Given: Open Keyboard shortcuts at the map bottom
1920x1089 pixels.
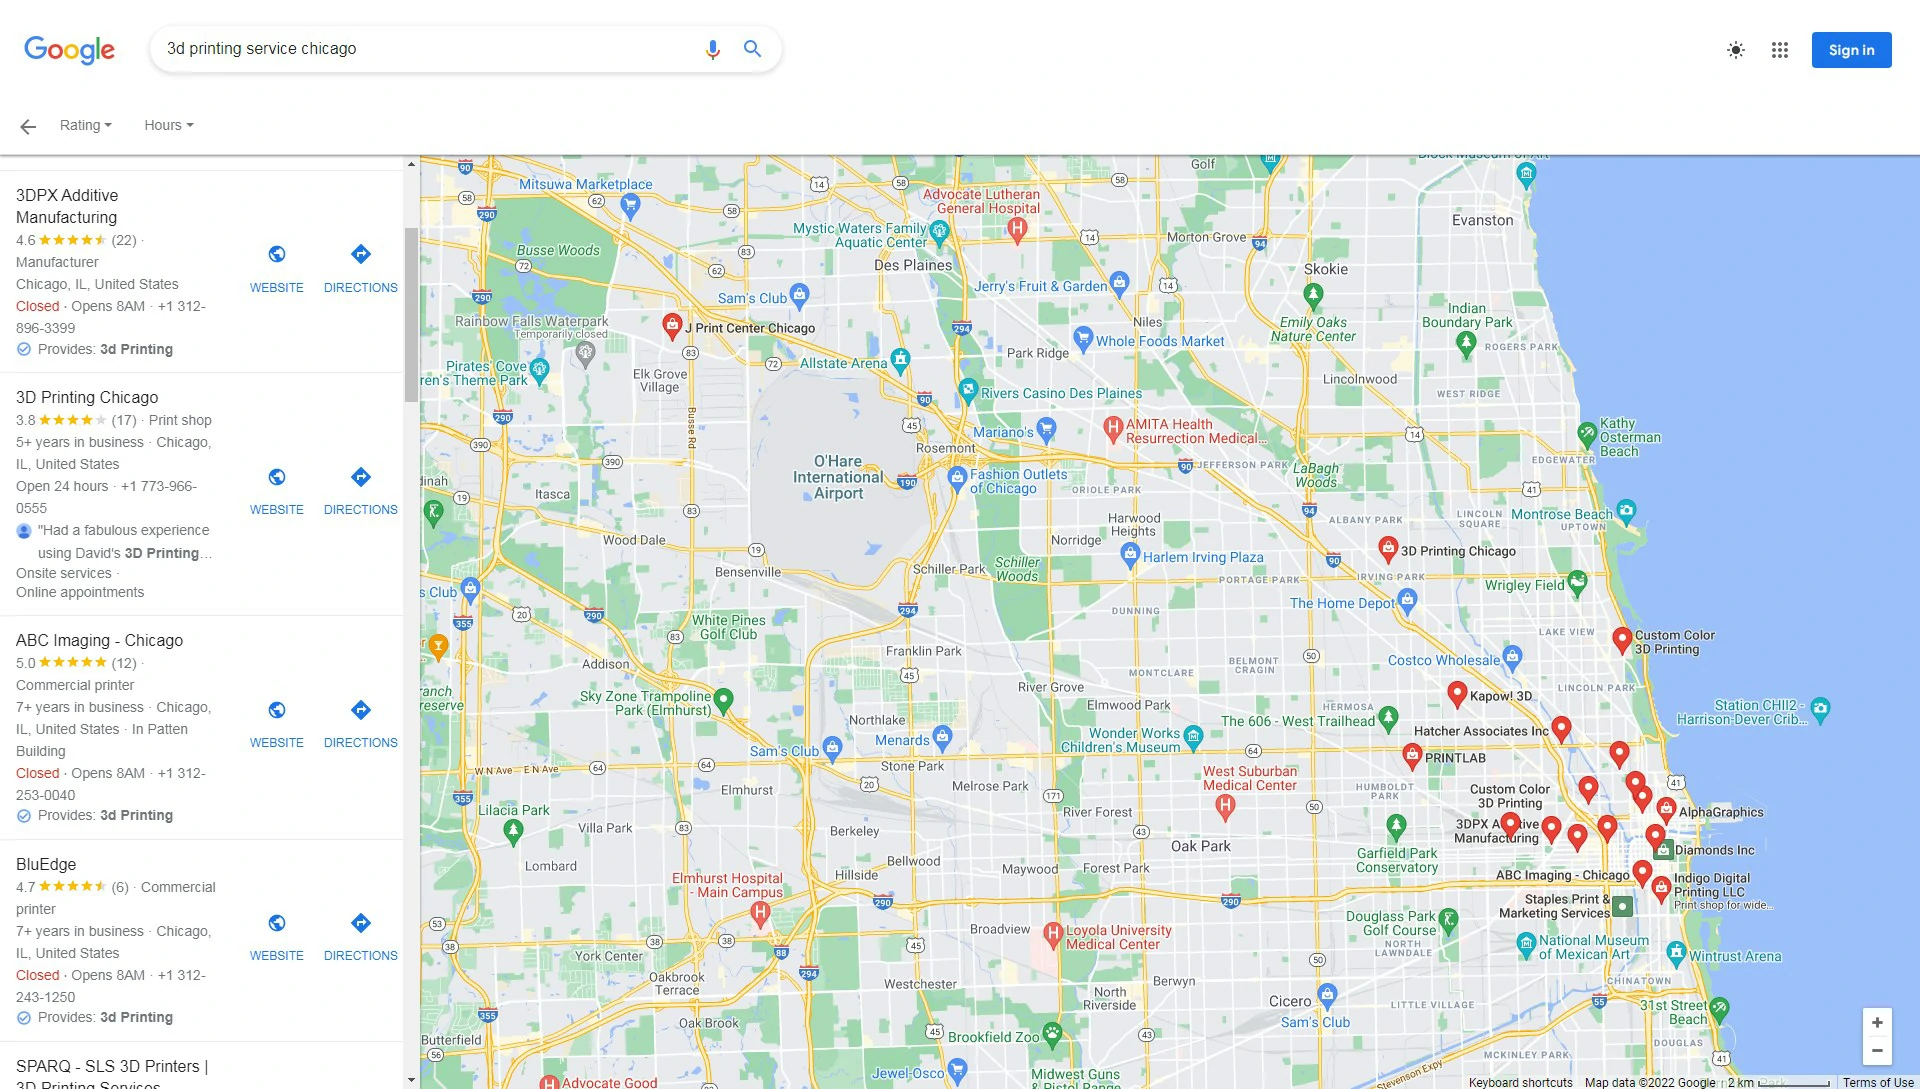Looking at the screenshot, I should tap(1521, 1082).
